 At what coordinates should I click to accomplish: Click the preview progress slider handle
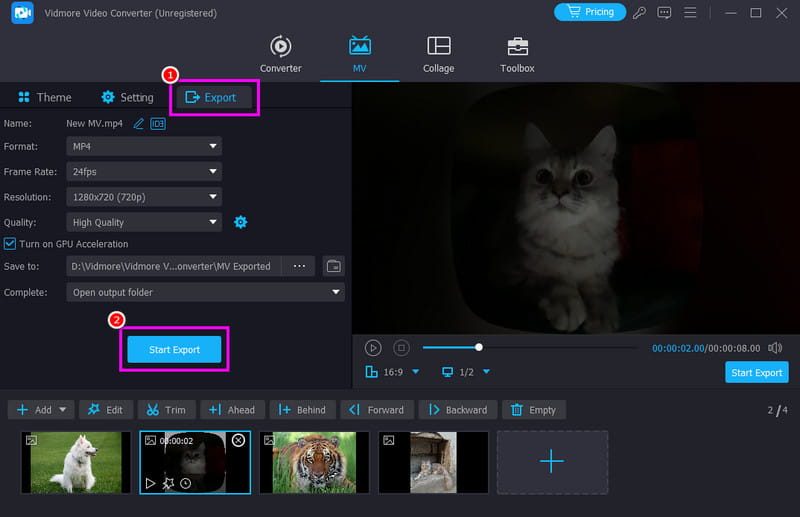[x=479, y=348]
